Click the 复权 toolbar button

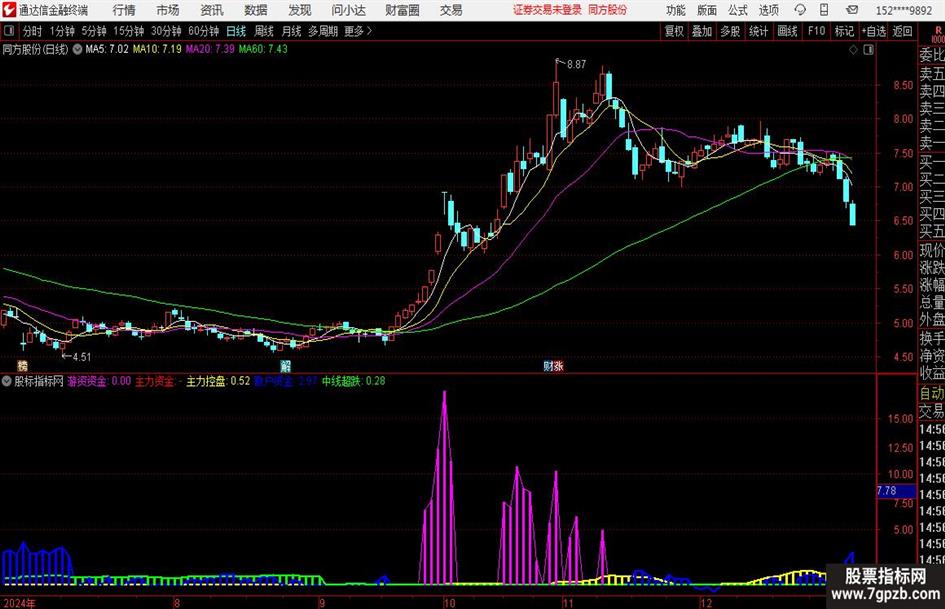[674, 31]
